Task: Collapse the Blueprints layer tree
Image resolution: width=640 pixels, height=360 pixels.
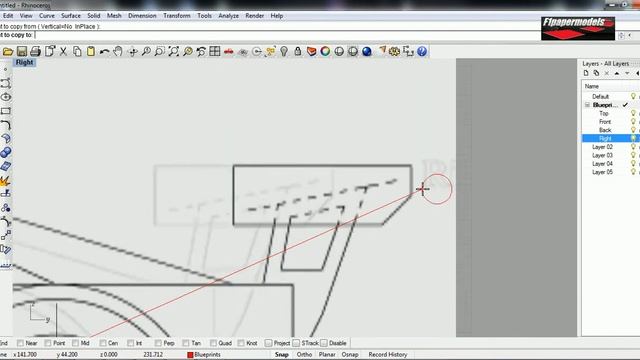Action: point(587,105)
